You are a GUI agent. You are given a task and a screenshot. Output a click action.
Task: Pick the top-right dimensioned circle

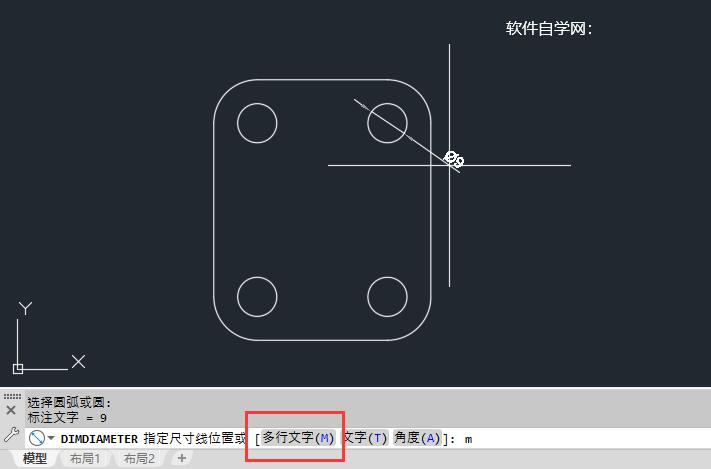click(387, 123)
